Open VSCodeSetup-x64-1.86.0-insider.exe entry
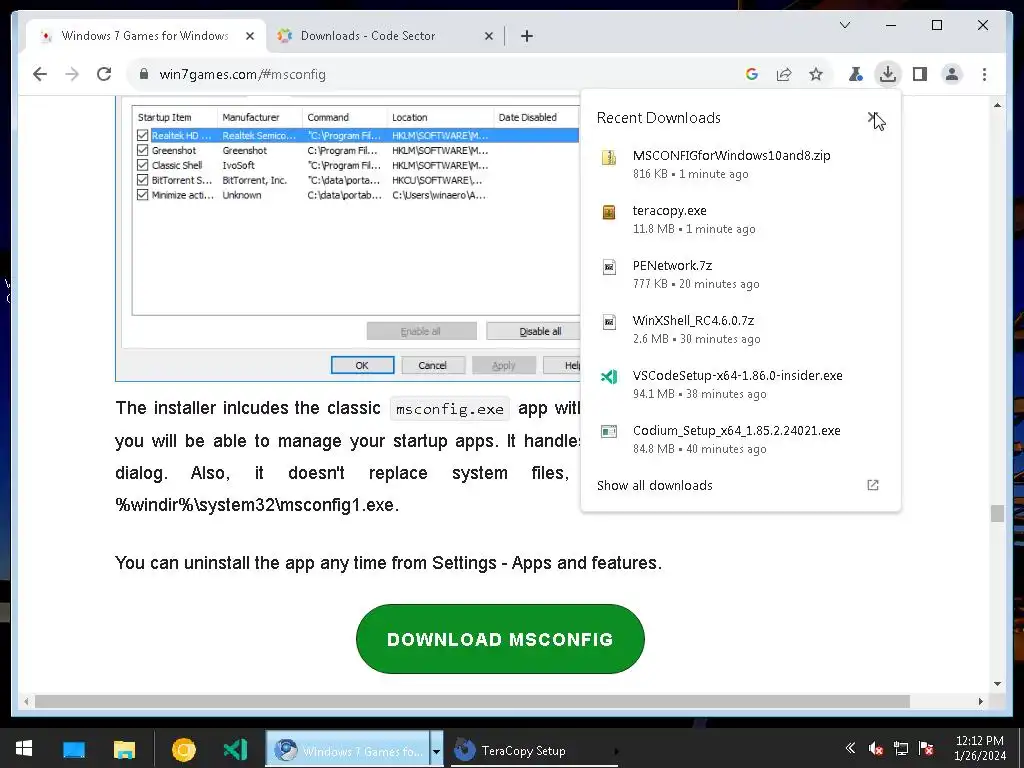This screenshot has height=768, width=1024. pos(740,383)
